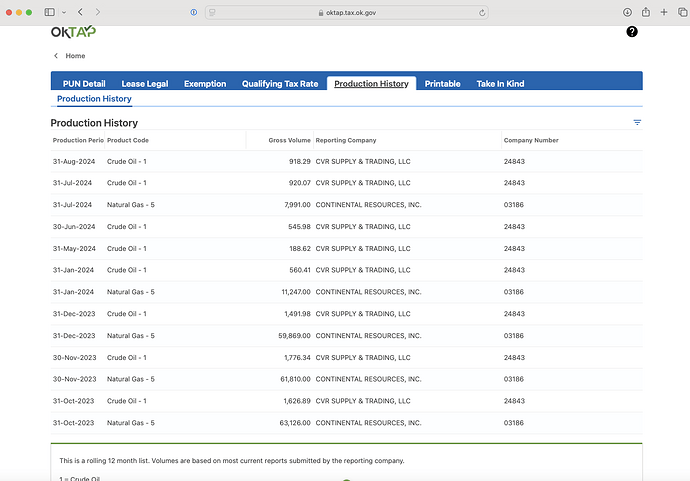This screenshot has width=690, height=481.
Task: Open the Take In Kind tab
Action: [500, 84]
